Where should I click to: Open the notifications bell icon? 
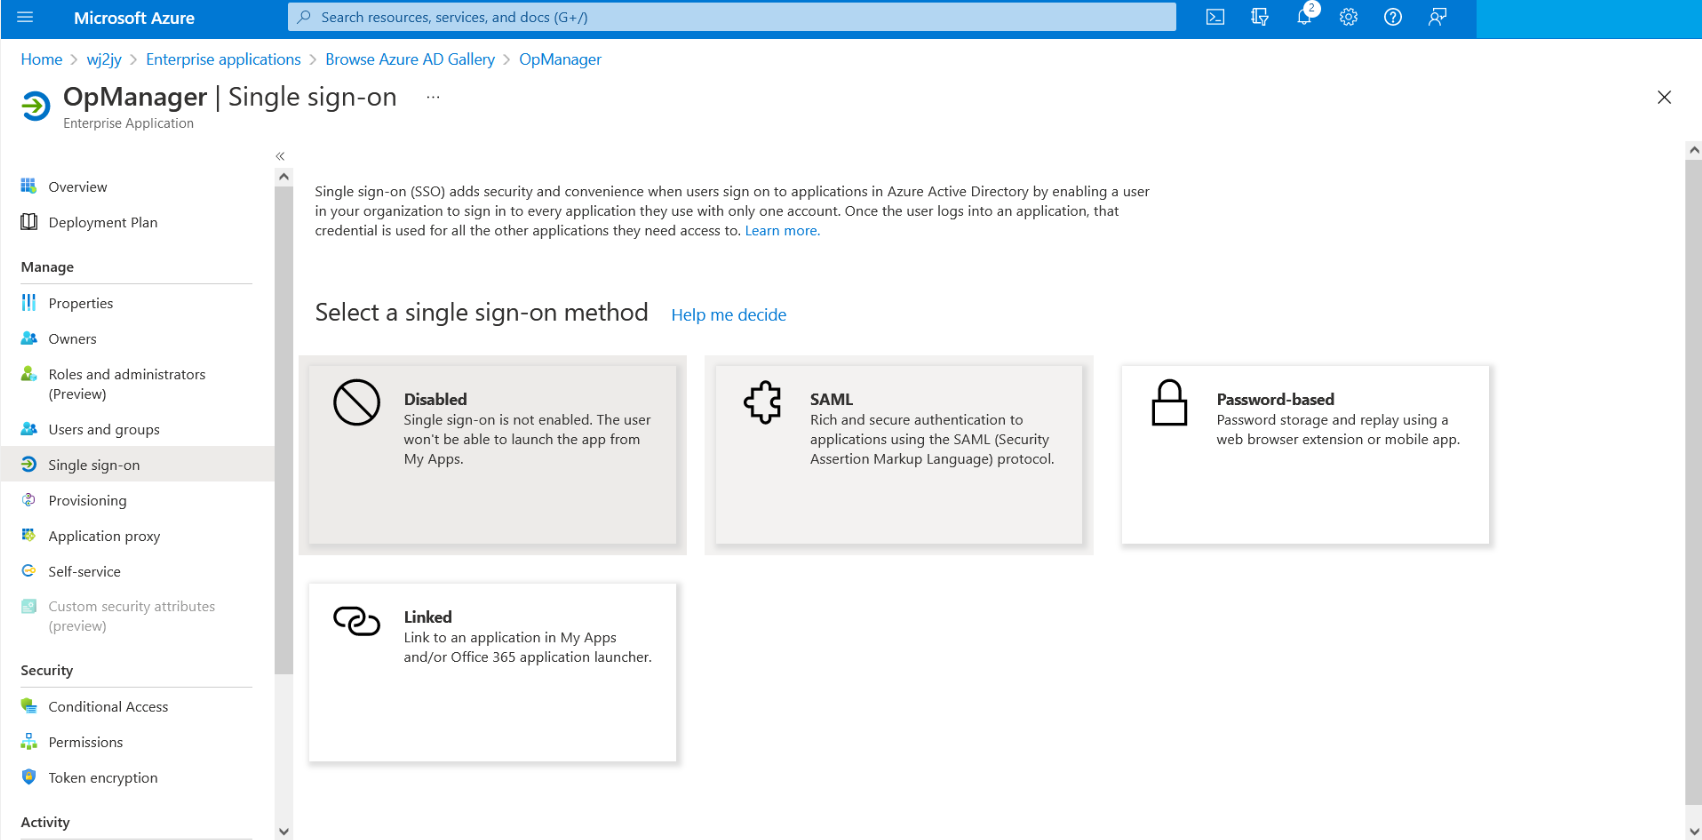pos(1304,17)
